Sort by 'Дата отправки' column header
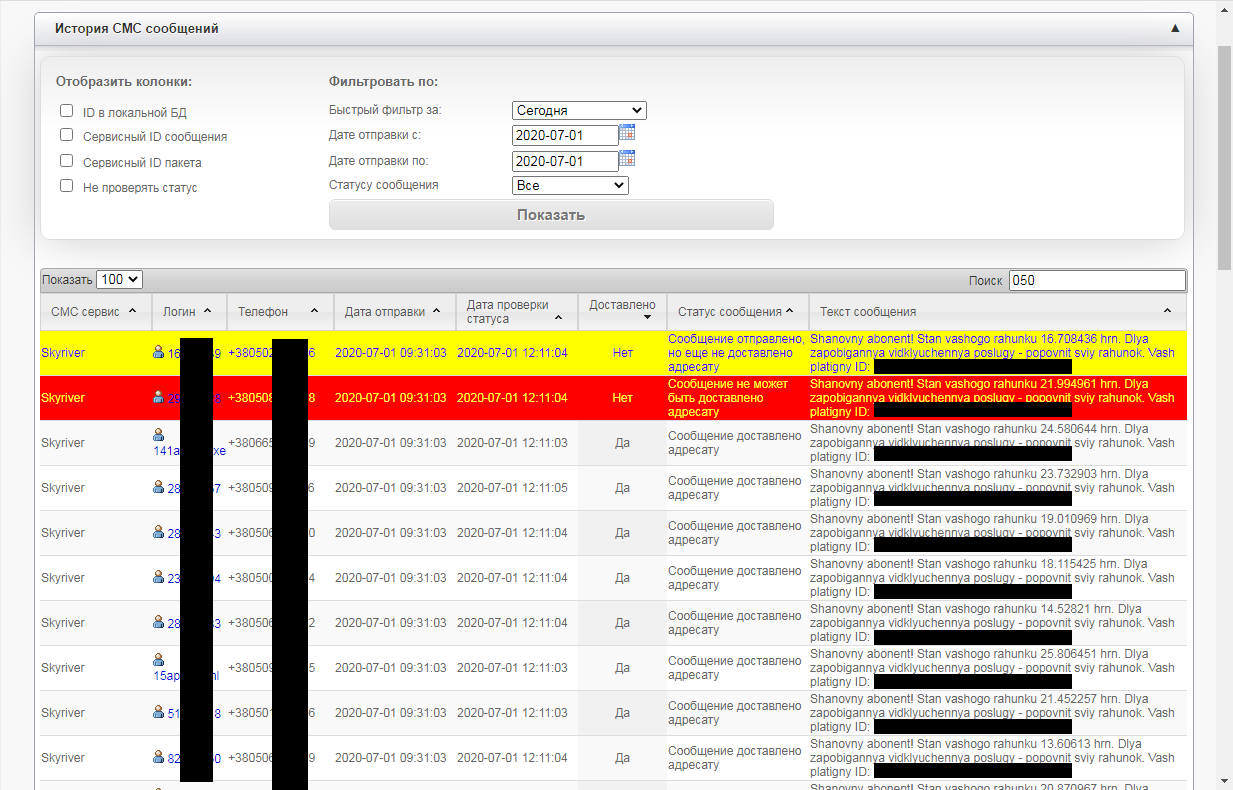 (393, 311)
